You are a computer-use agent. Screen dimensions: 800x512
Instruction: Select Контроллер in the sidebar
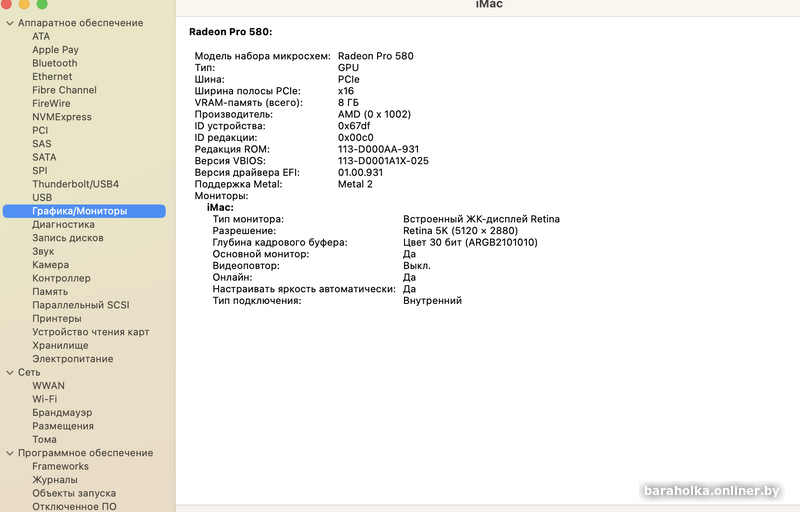coord(61,278)
